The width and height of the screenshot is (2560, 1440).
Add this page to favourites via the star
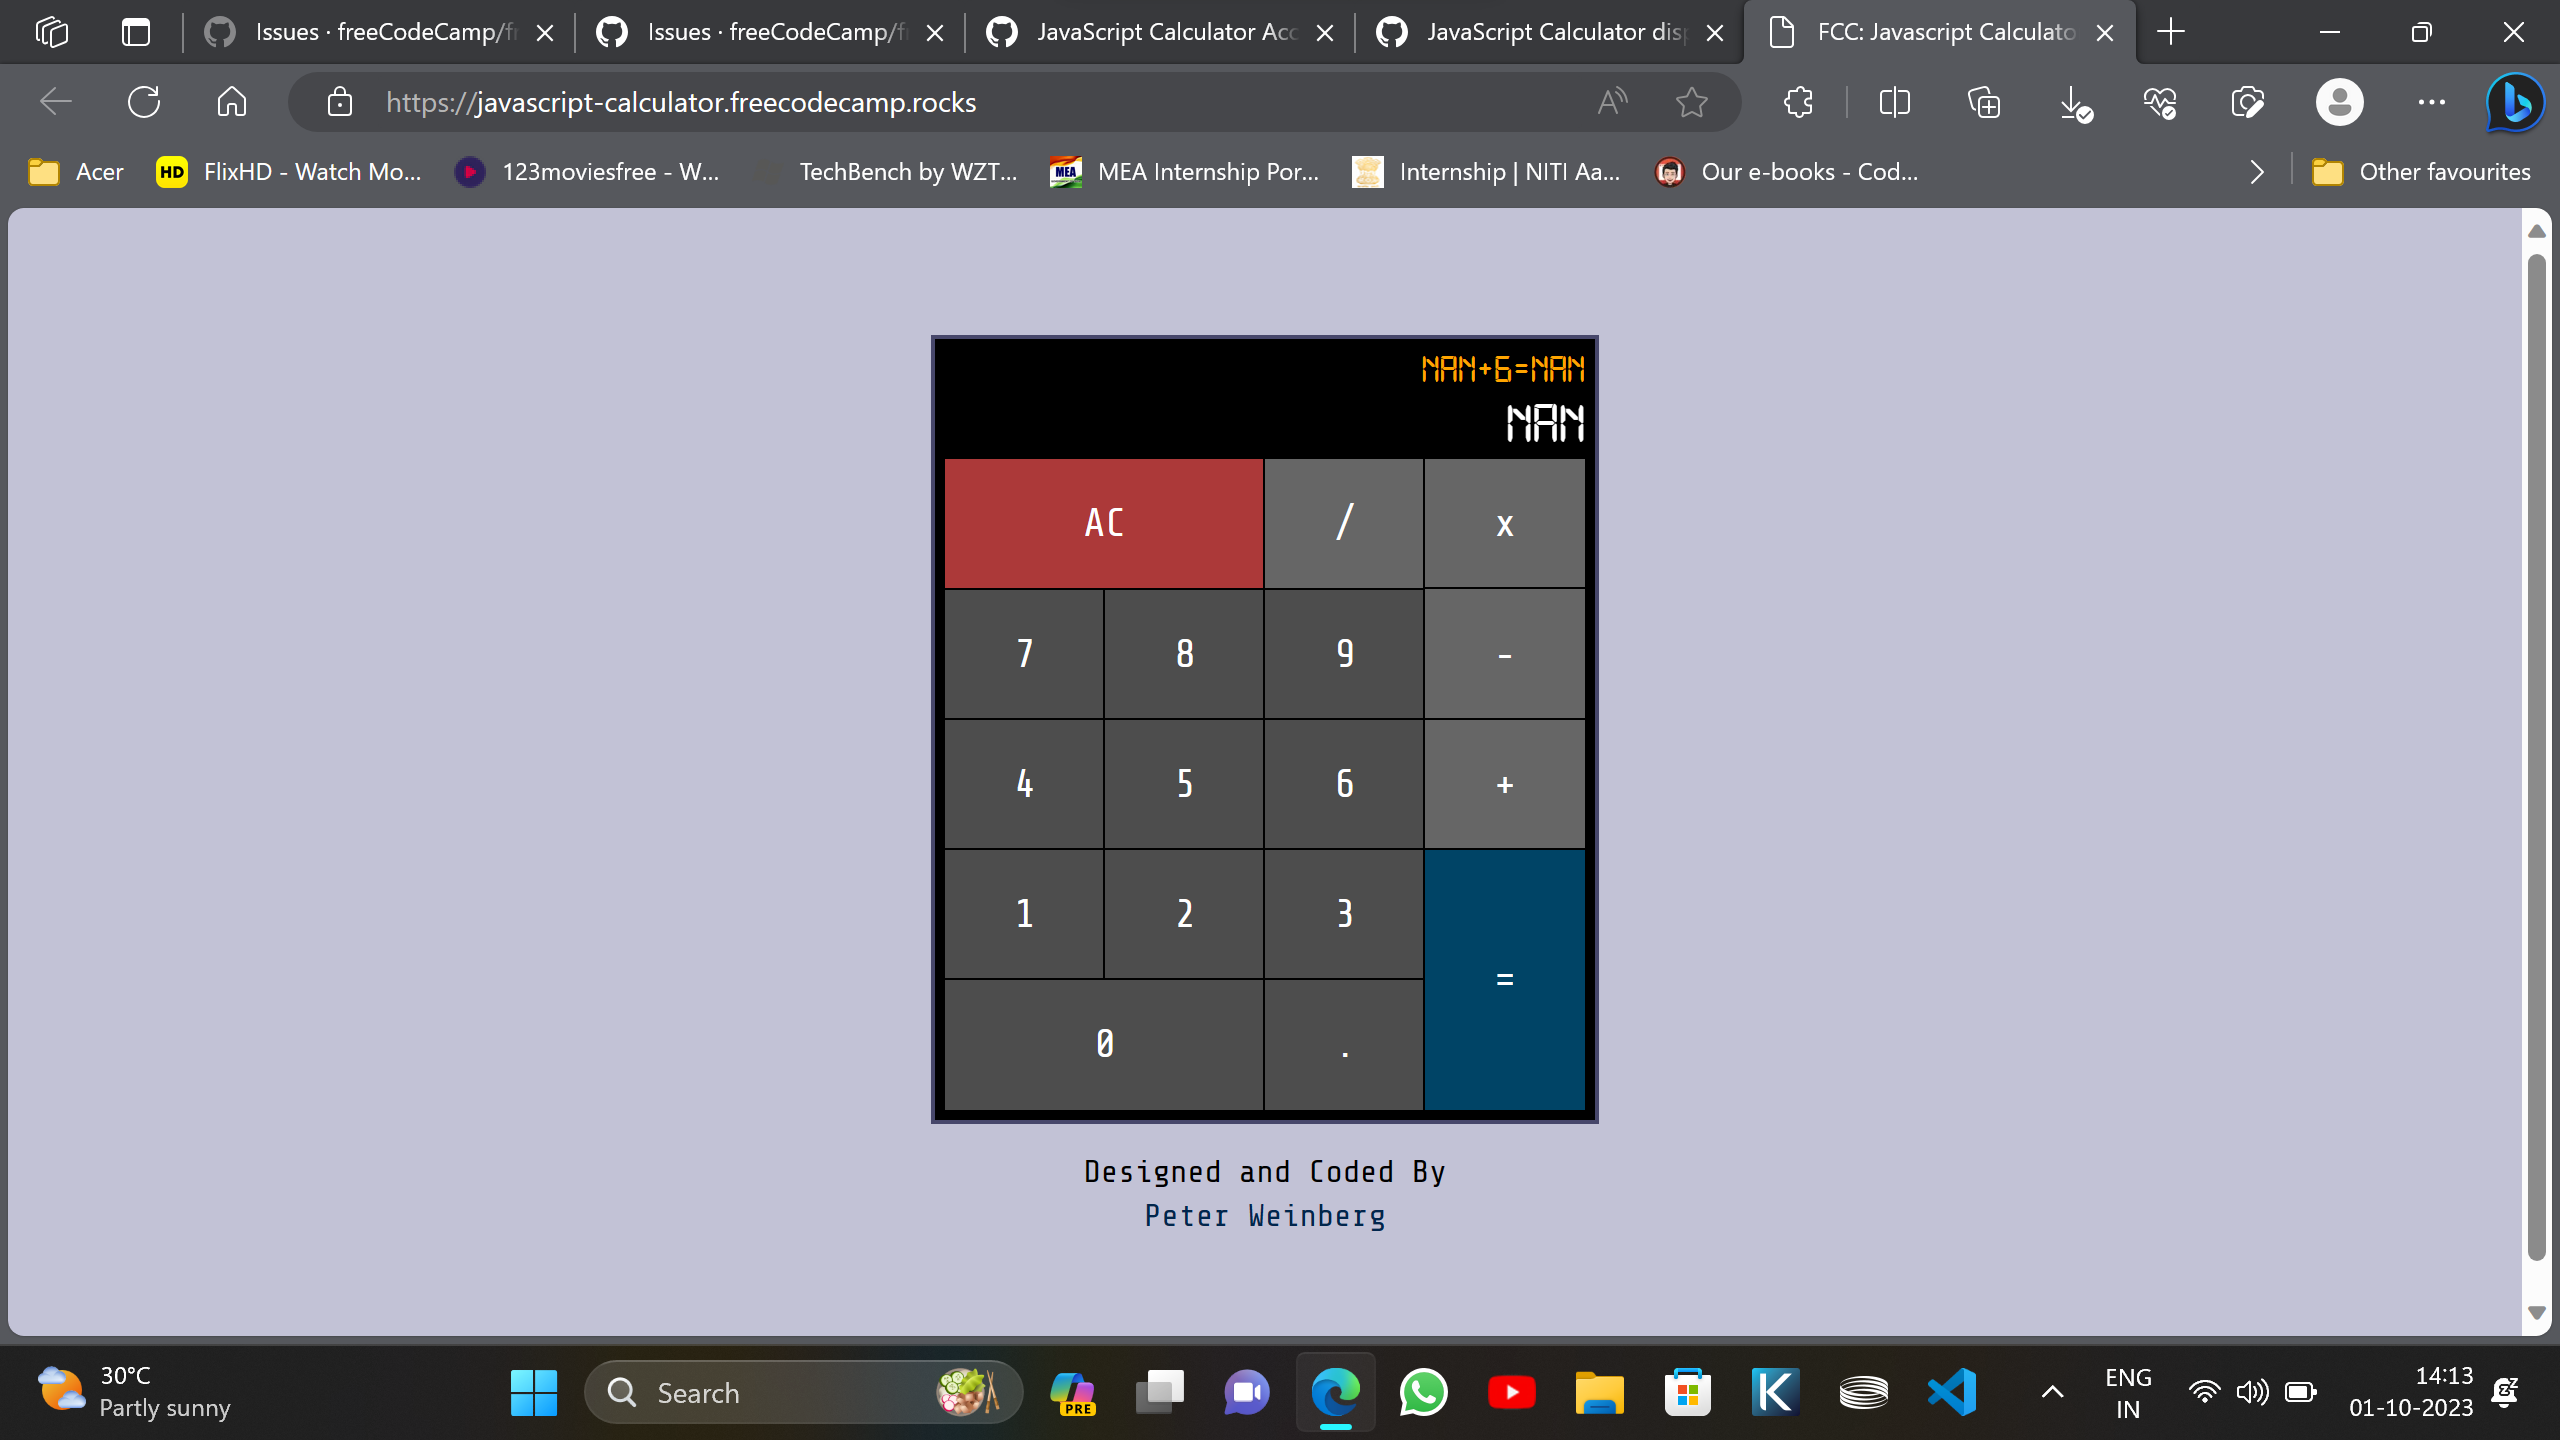click(1691, 101)
